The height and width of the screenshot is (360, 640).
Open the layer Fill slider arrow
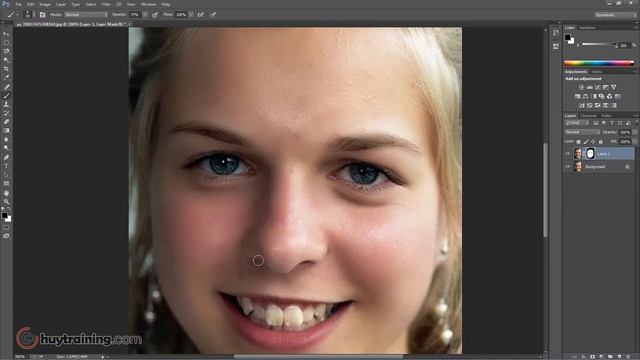pyautogui.click(x=635, y=142)
